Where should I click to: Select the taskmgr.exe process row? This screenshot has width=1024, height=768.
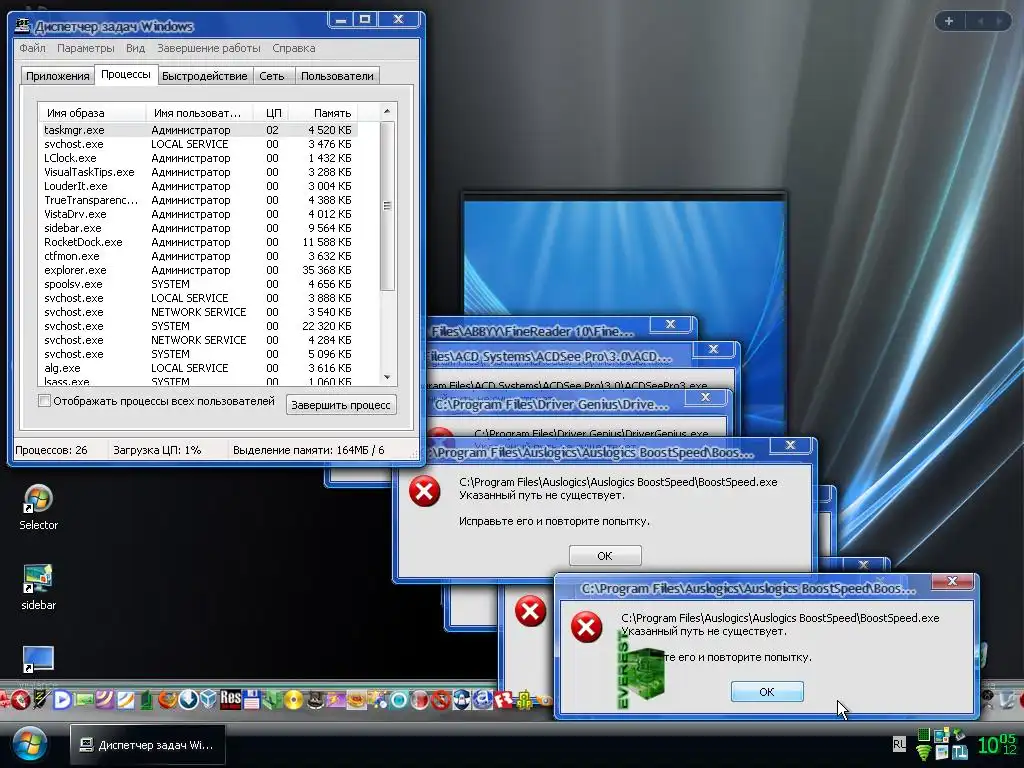click(199, 130)
